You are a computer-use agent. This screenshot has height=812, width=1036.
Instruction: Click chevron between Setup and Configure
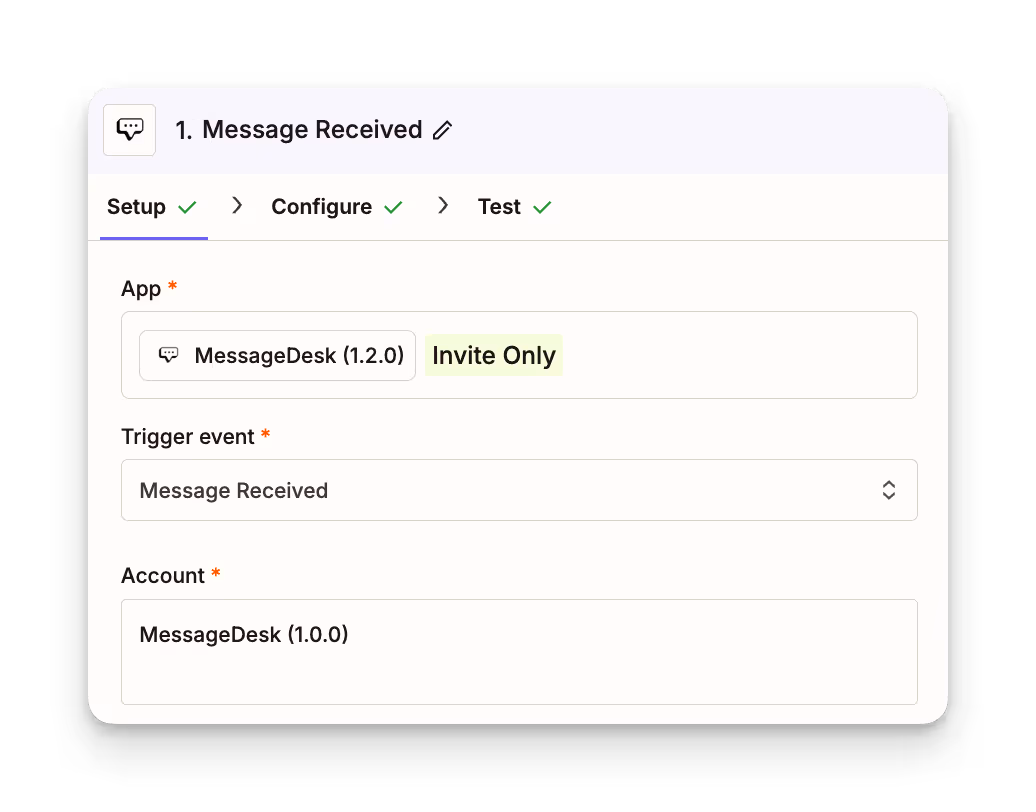[x=237, y=206]
